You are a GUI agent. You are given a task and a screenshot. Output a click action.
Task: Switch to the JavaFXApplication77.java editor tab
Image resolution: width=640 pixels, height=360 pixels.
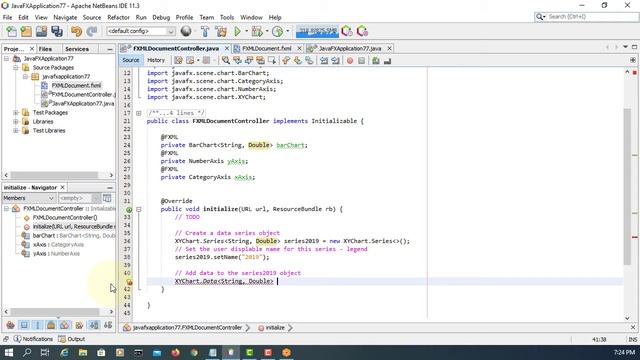pos(350,48)
